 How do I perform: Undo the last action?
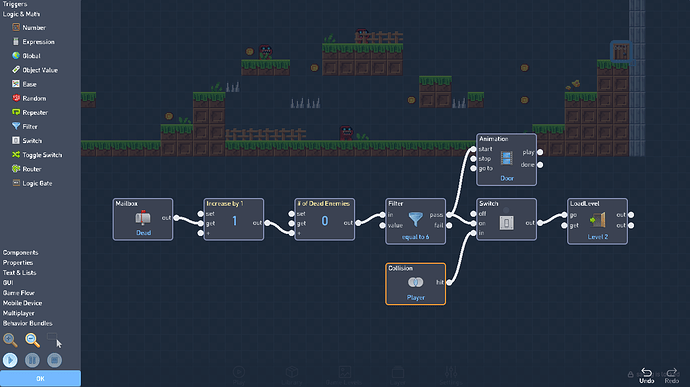click(x=646, y=376)
